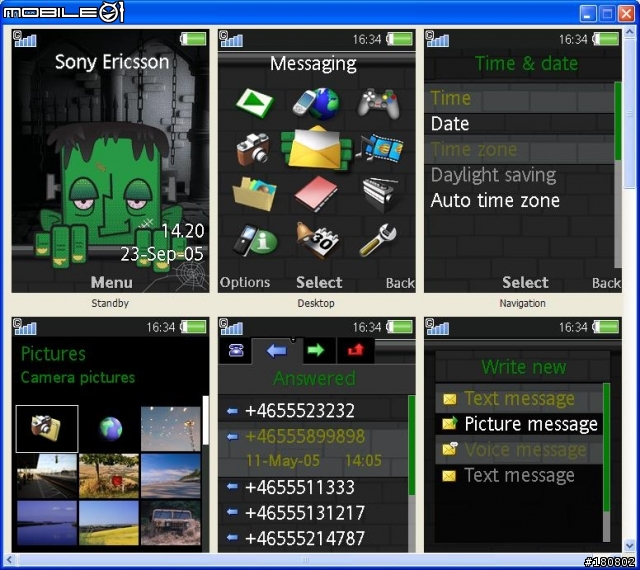
Task: Select Time in Time & date list
Action: (519, 98)
